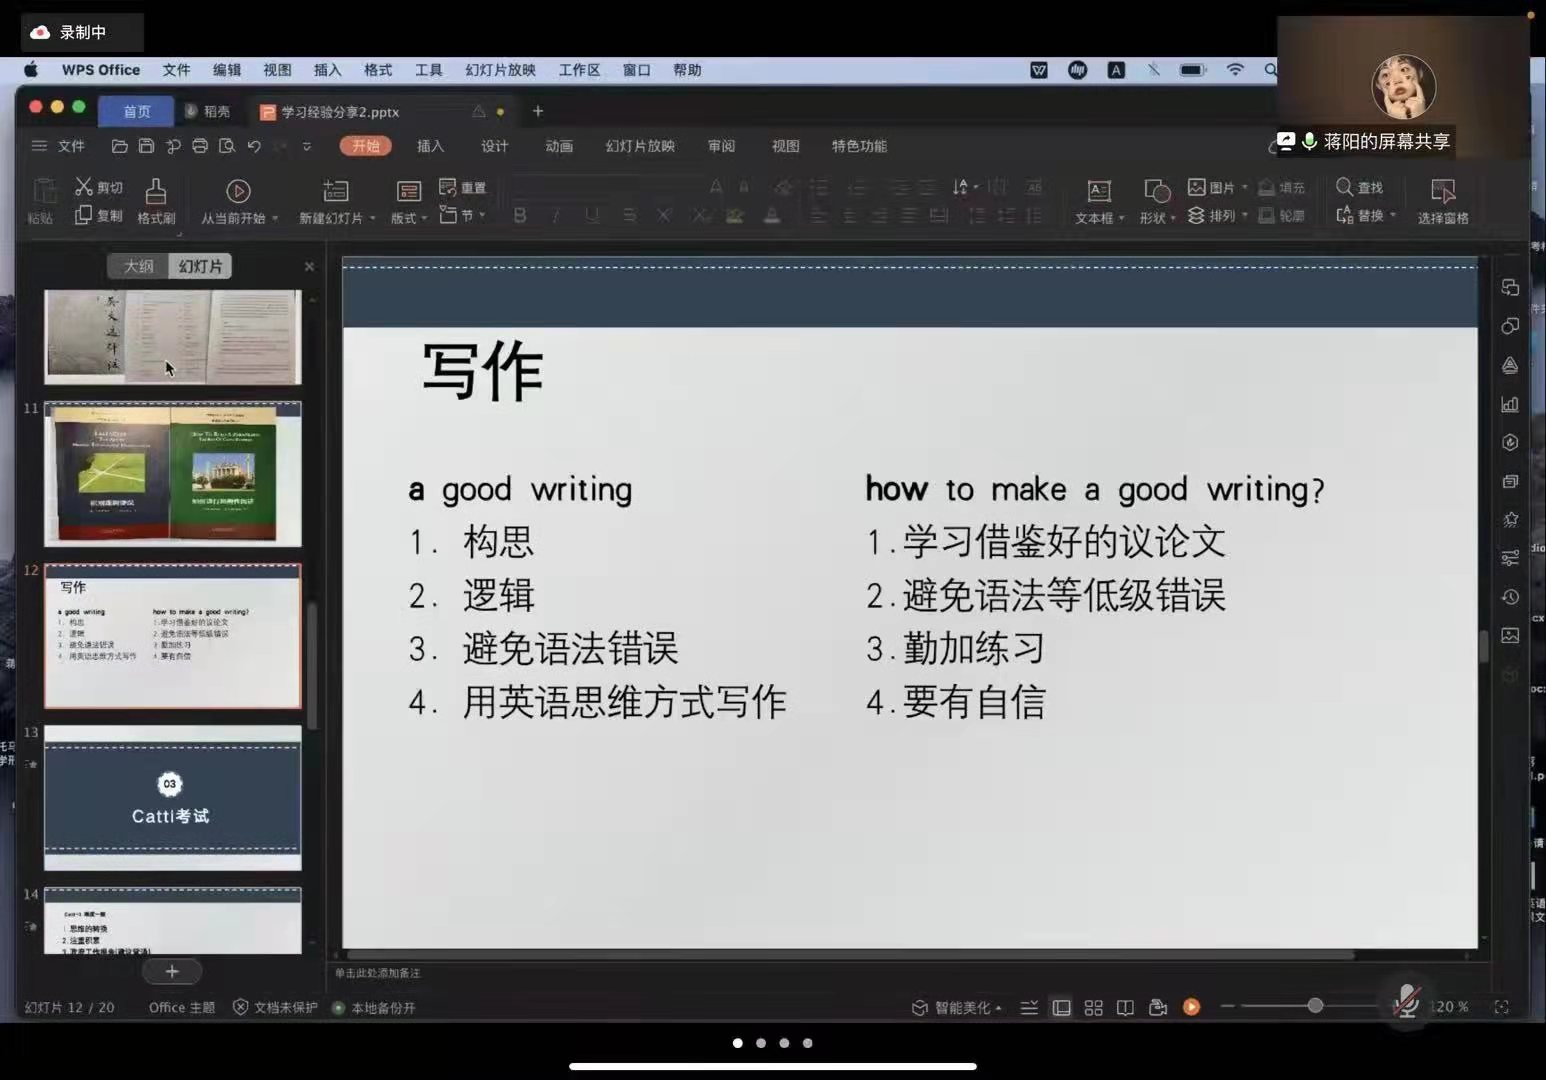The width and height of the screenshot is (1546, 1080).
Task: Click the Find (查找) magnifier icon
Action: [1345, 187]
